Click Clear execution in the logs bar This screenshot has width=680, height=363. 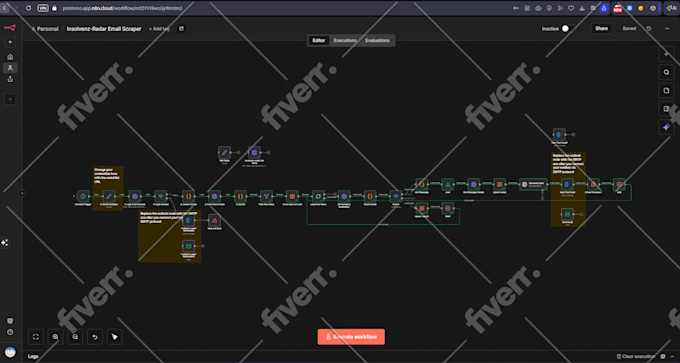(635, 356)
